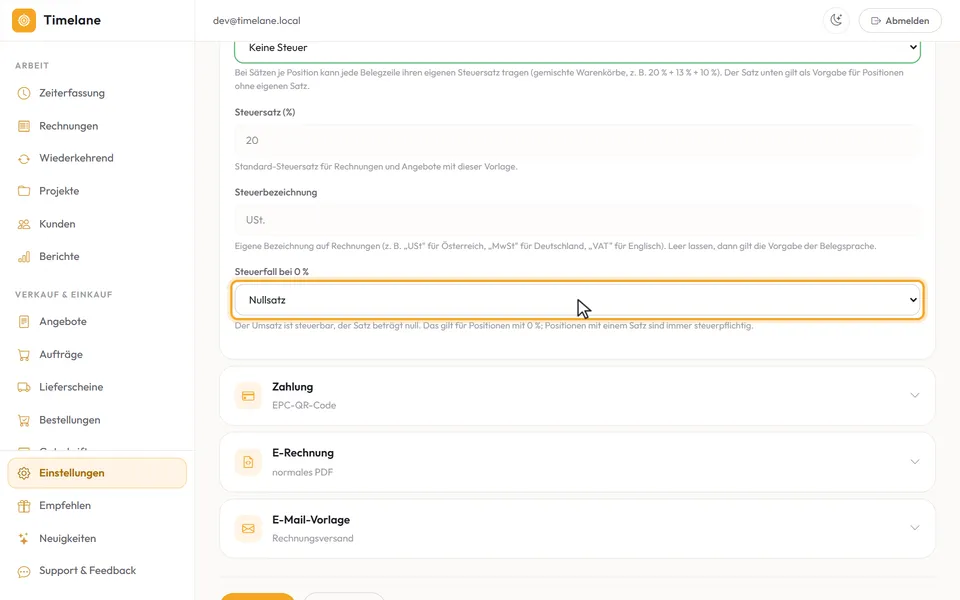Expand the E-Rechnung section chevron
Viewport: 960px width, 600px height.
[915, 462]
